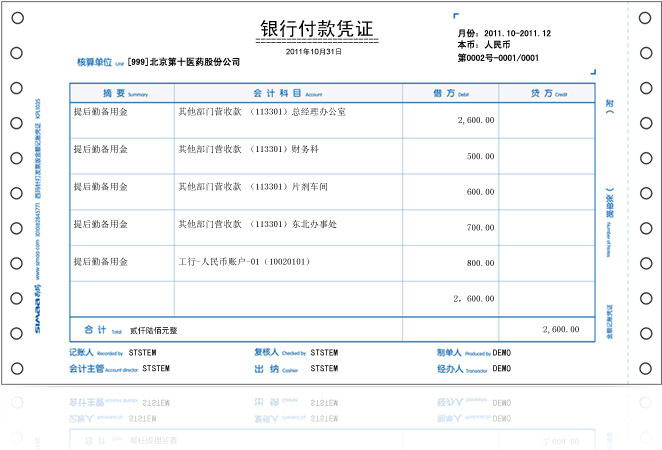Select 提后勤备用金 in the 东北办事处 row
The image size is (662, 450).
click(x=100, y=224)
